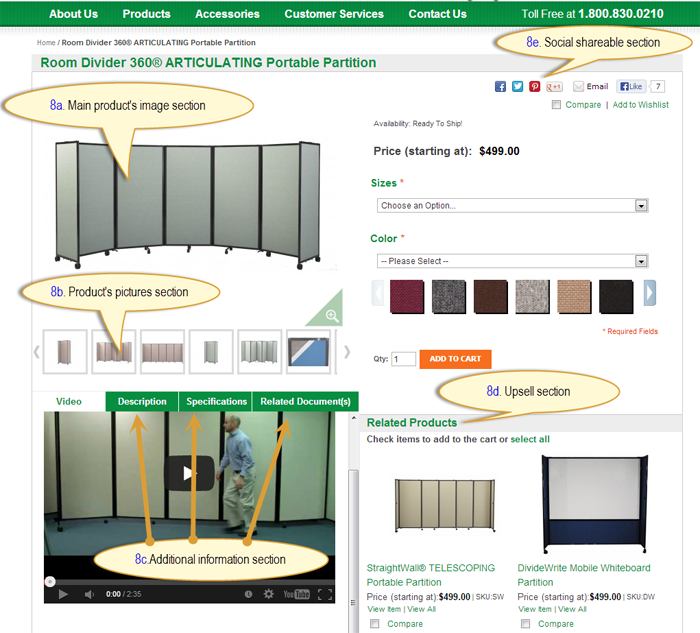Click the Qty input field
This screenshot has height=633, width=700.
tap(403, 359)
